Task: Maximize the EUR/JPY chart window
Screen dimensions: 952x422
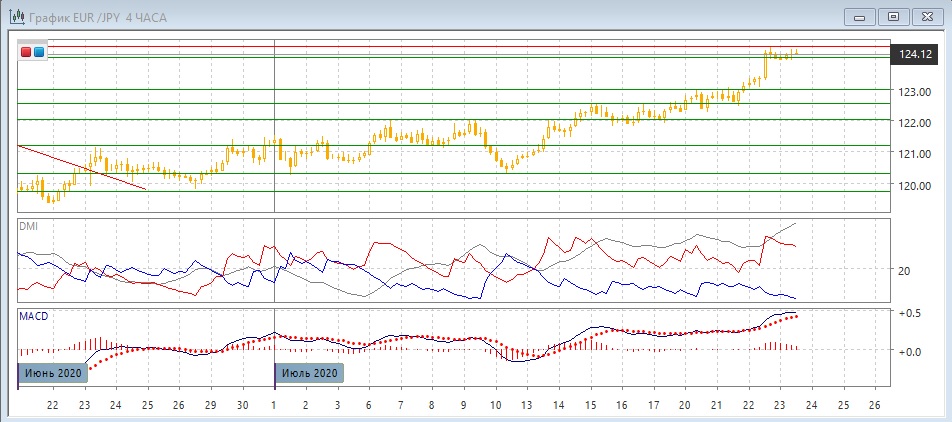Action: [895, 16]
